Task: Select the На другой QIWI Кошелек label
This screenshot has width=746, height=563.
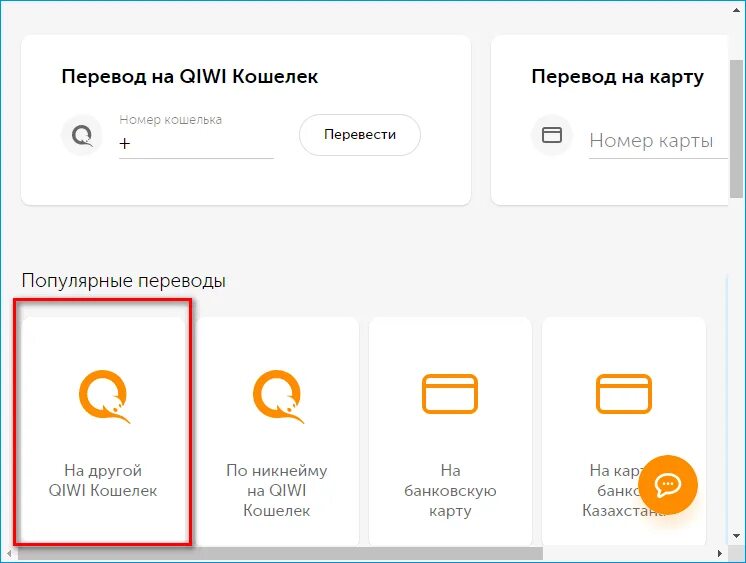Action: [x=103, y=480]
